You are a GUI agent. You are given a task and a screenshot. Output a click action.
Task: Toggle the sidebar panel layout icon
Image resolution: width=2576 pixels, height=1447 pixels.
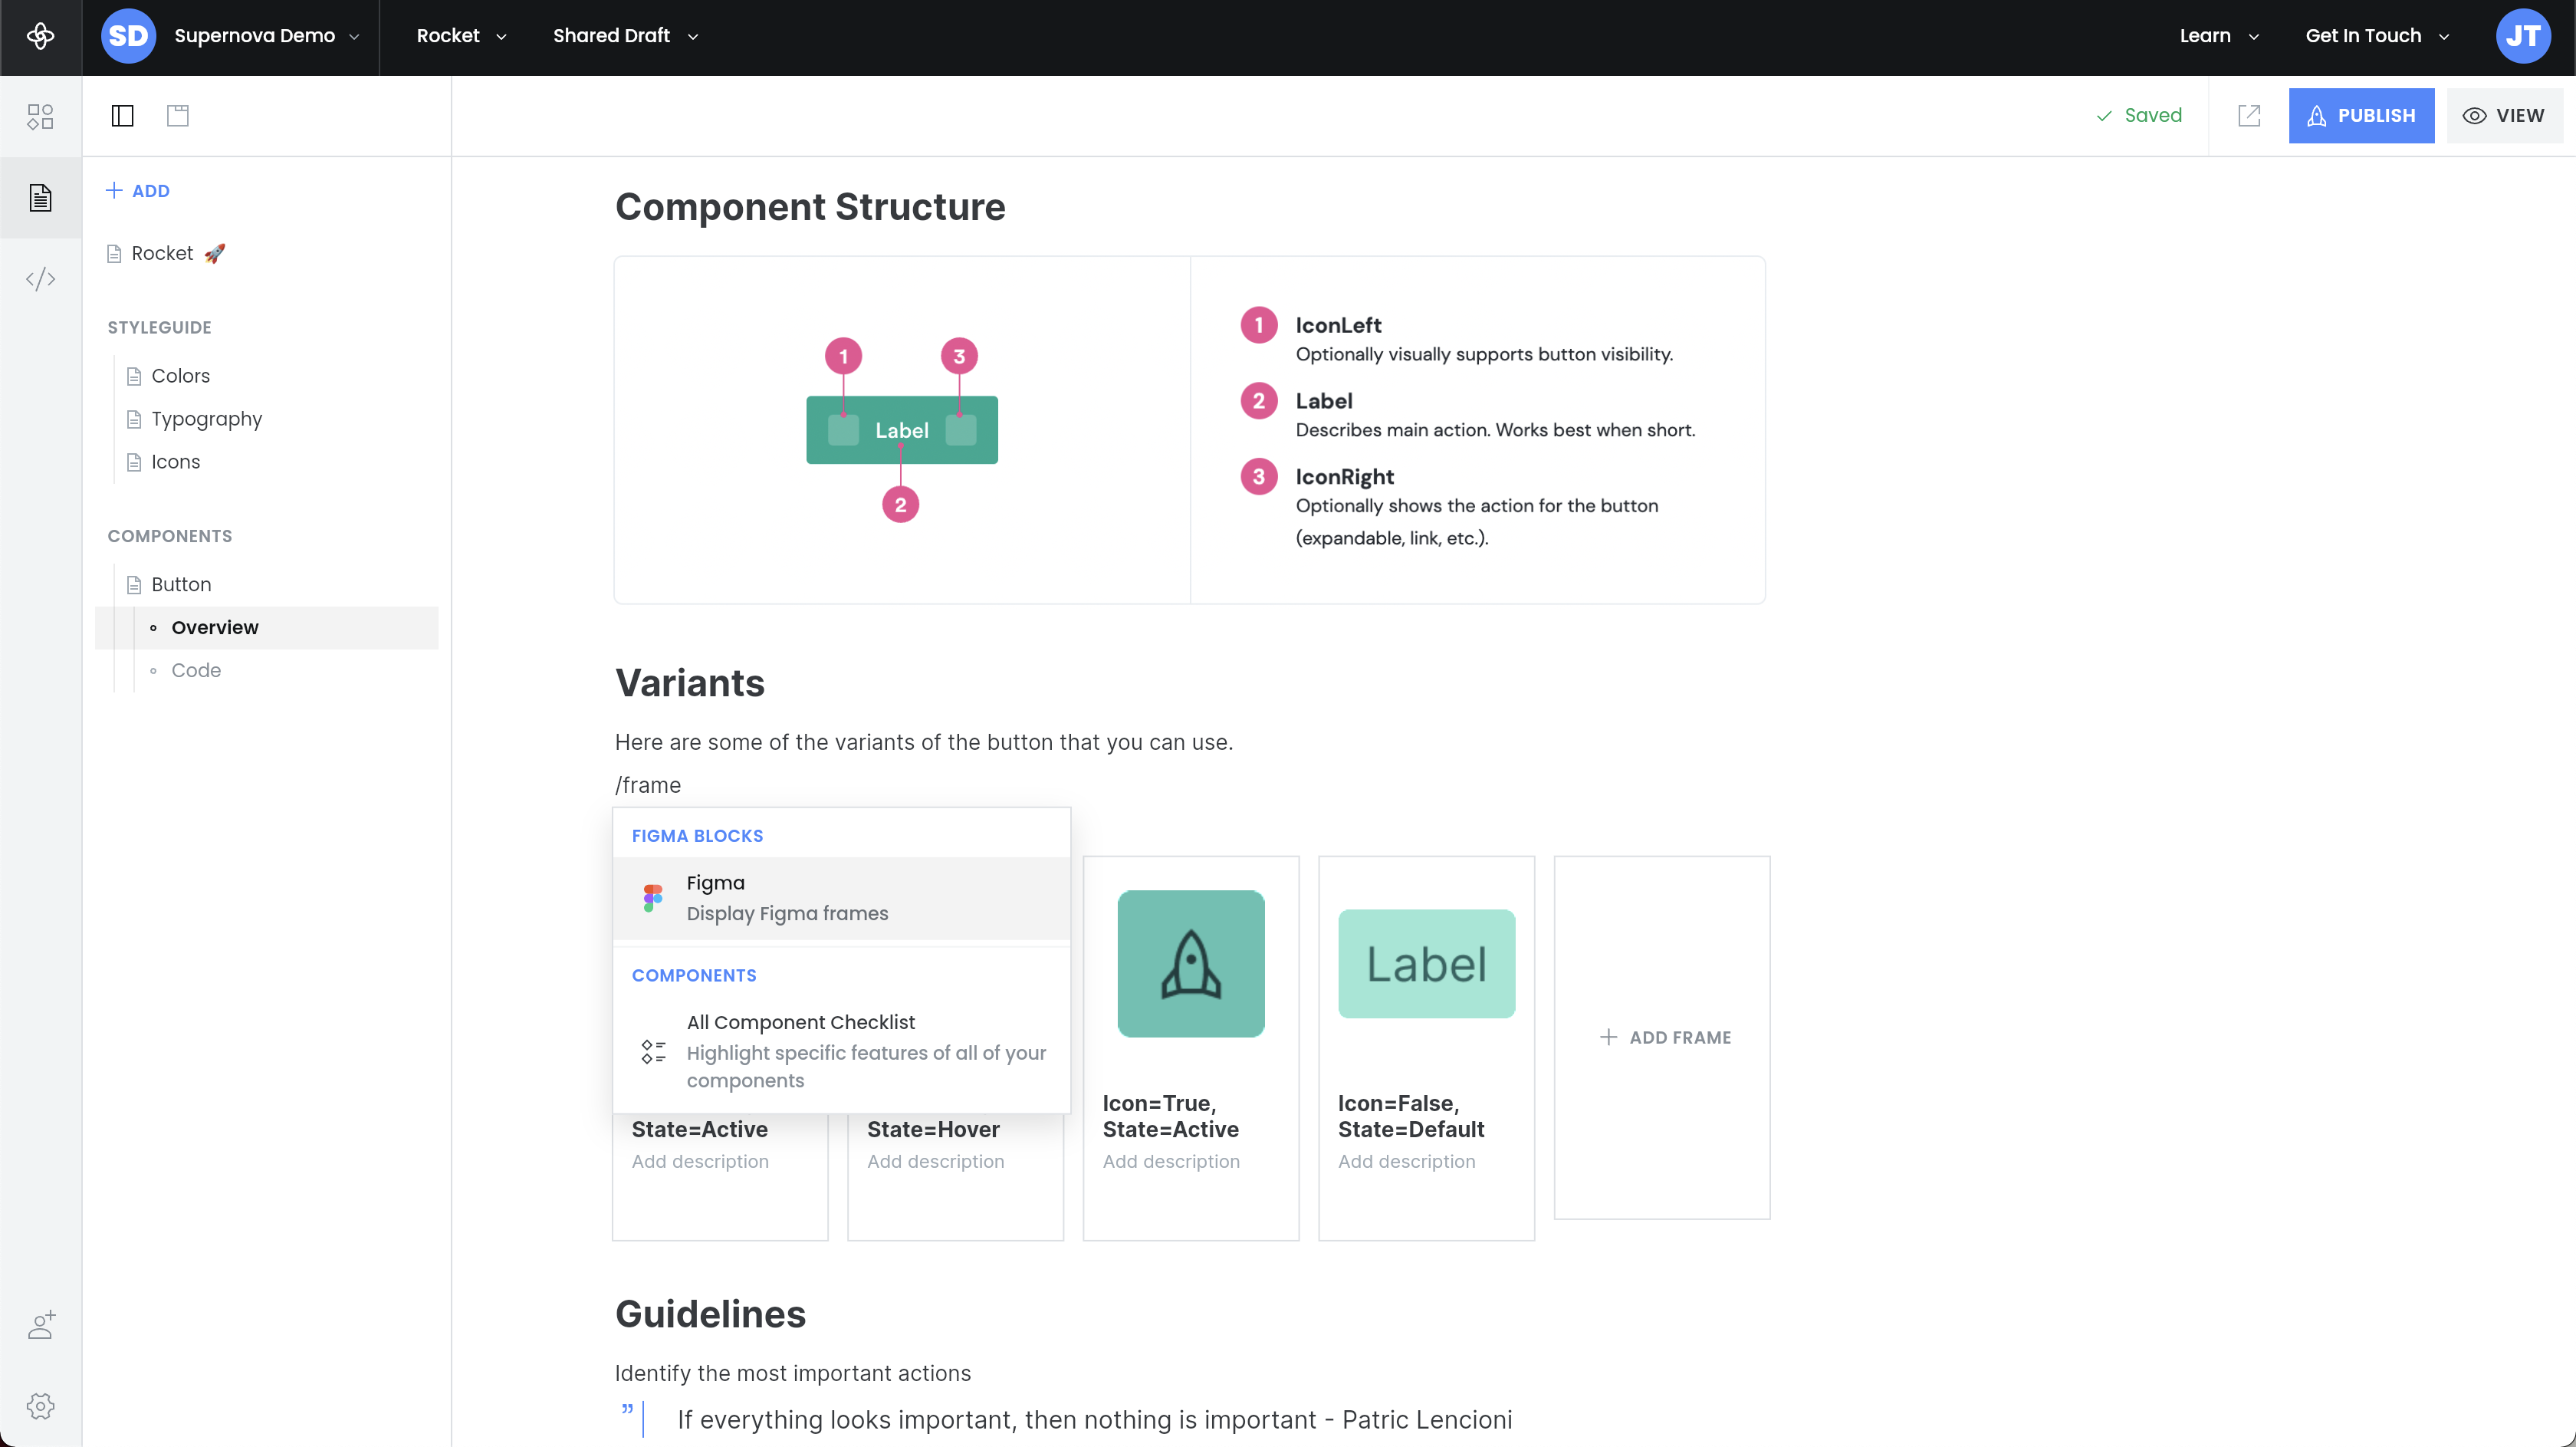123,116
